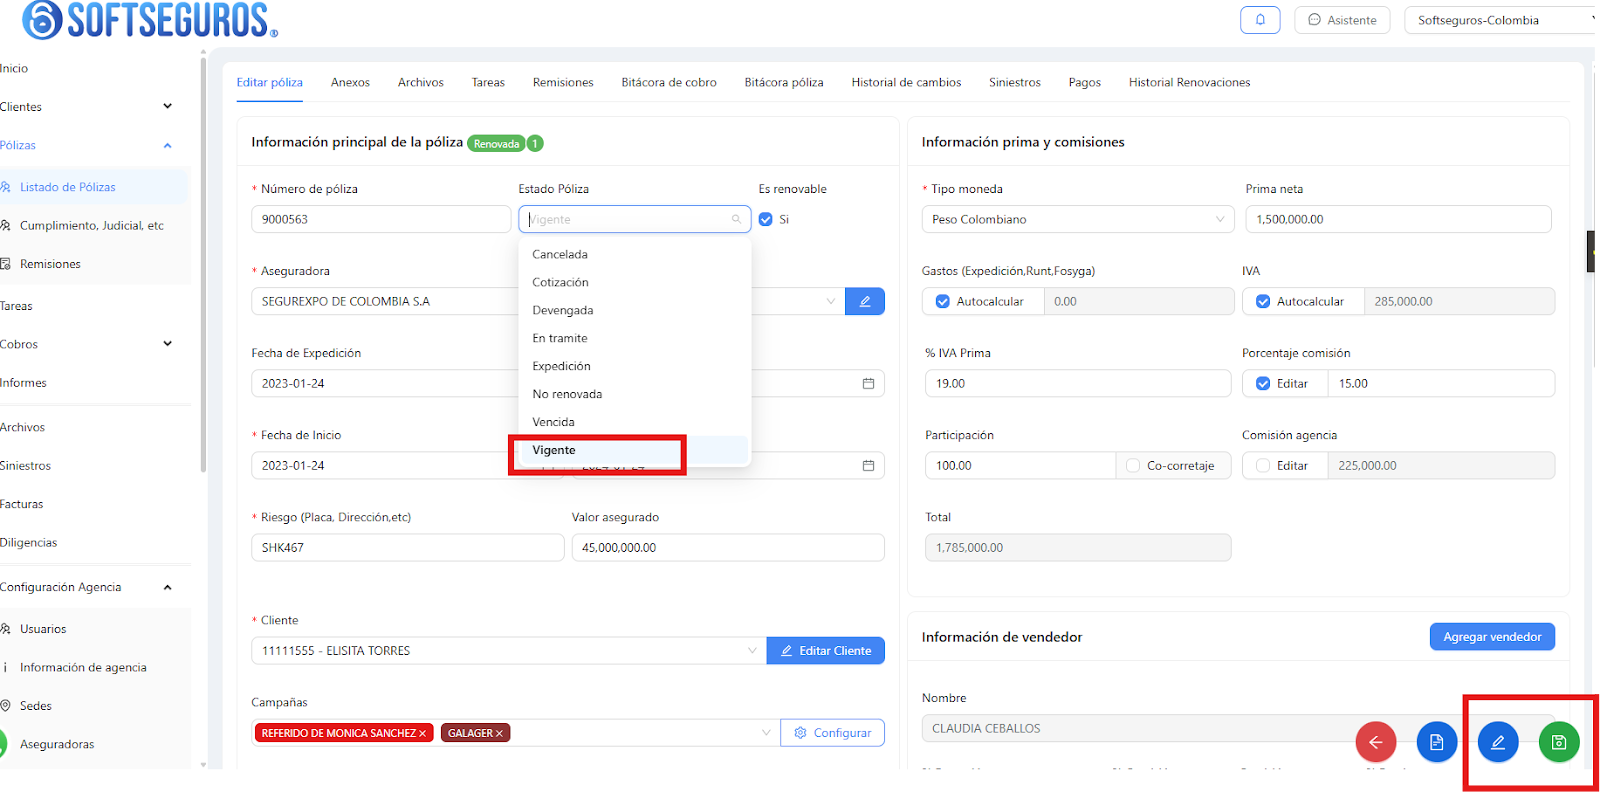Open the Asistente chat button
Screen dimensions: 1600x792
point(1342,20)
